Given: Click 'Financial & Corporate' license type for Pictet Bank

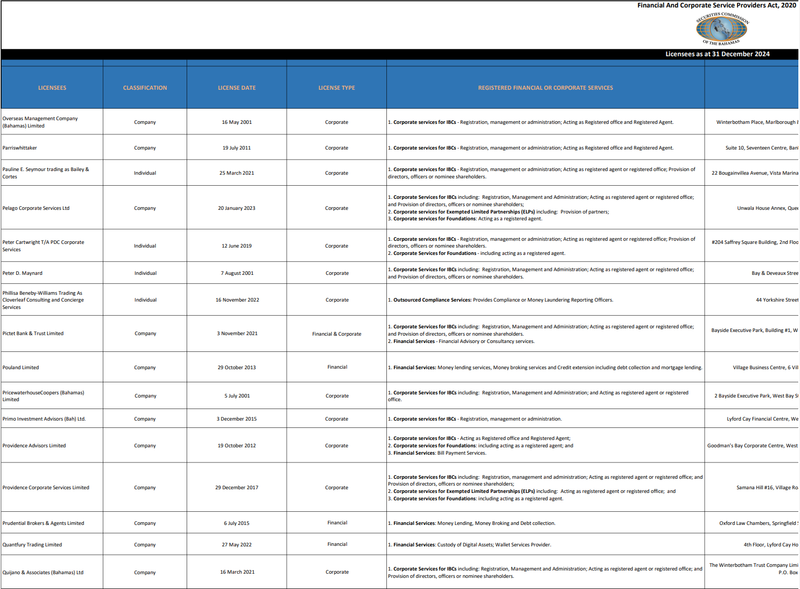Looking at the screenshot, I should (x=337, y=334).
